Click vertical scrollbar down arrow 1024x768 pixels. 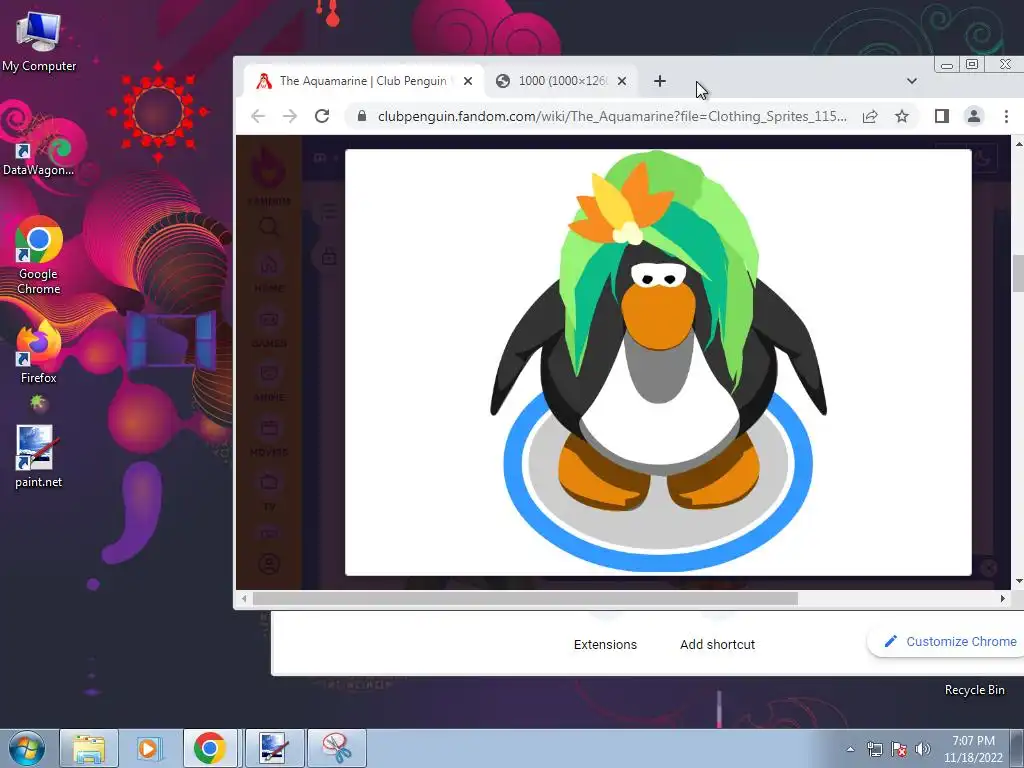click(x=1018, y=581)
